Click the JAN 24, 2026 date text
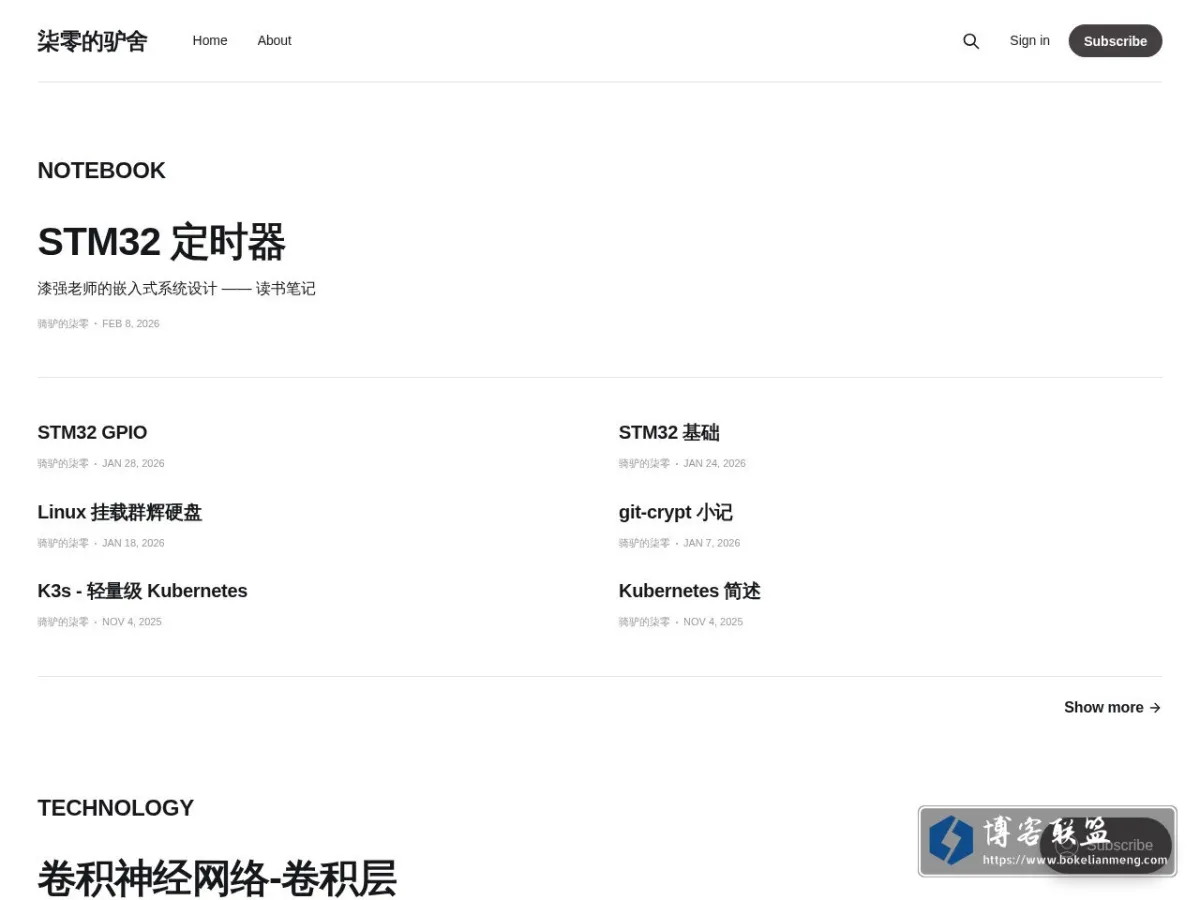 [x=714, y=464]
